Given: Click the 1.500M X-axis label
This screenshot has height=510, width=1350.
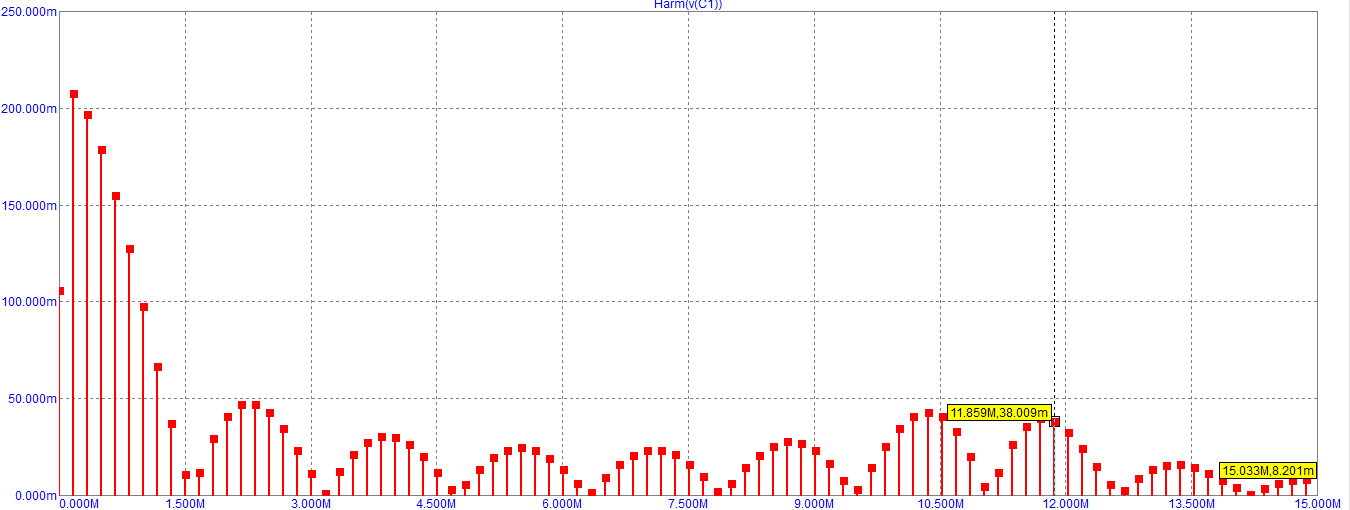Looking at the screenshot, I should pyautogui.click(x=185, y=503).
